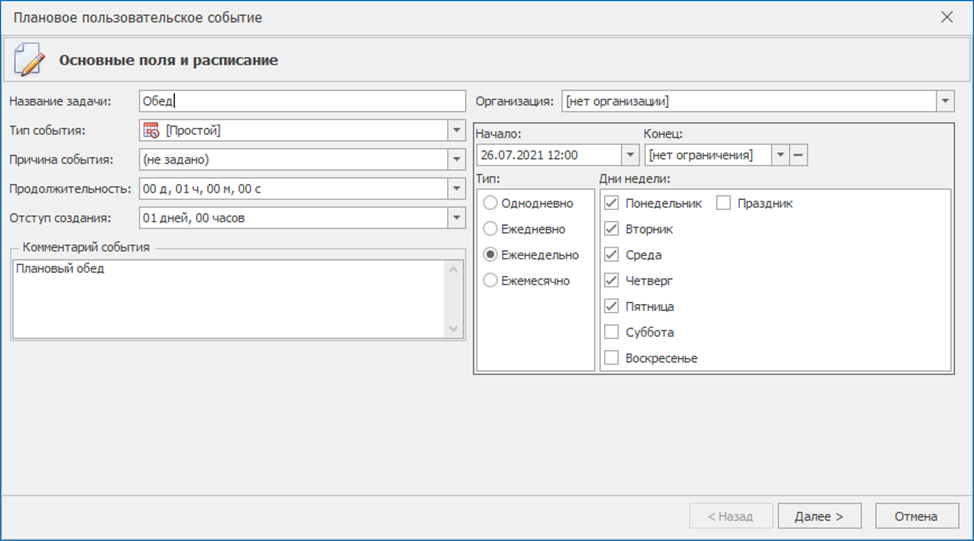Click in the Название задачи field
Viewport: 974px width, 541px height.
click(x=300, y=101)
